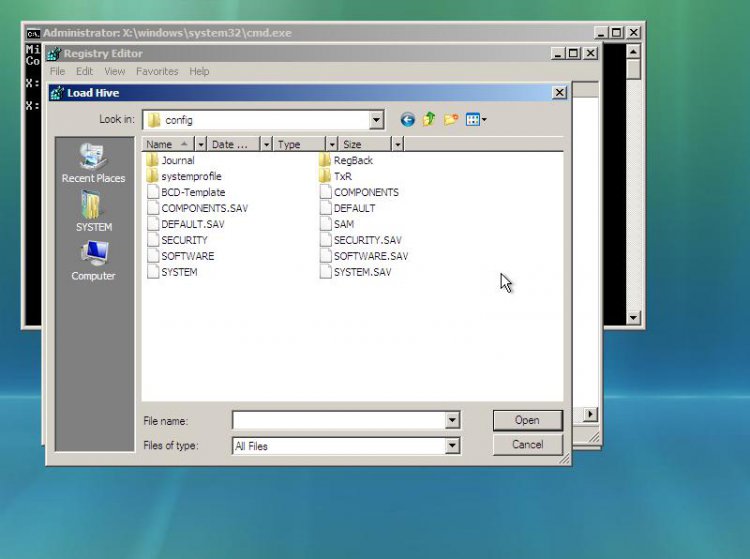The width and height of the screenshot is (750, 559).
Task: Open the Date column filter arrow
Action: [x=266, y=144]
